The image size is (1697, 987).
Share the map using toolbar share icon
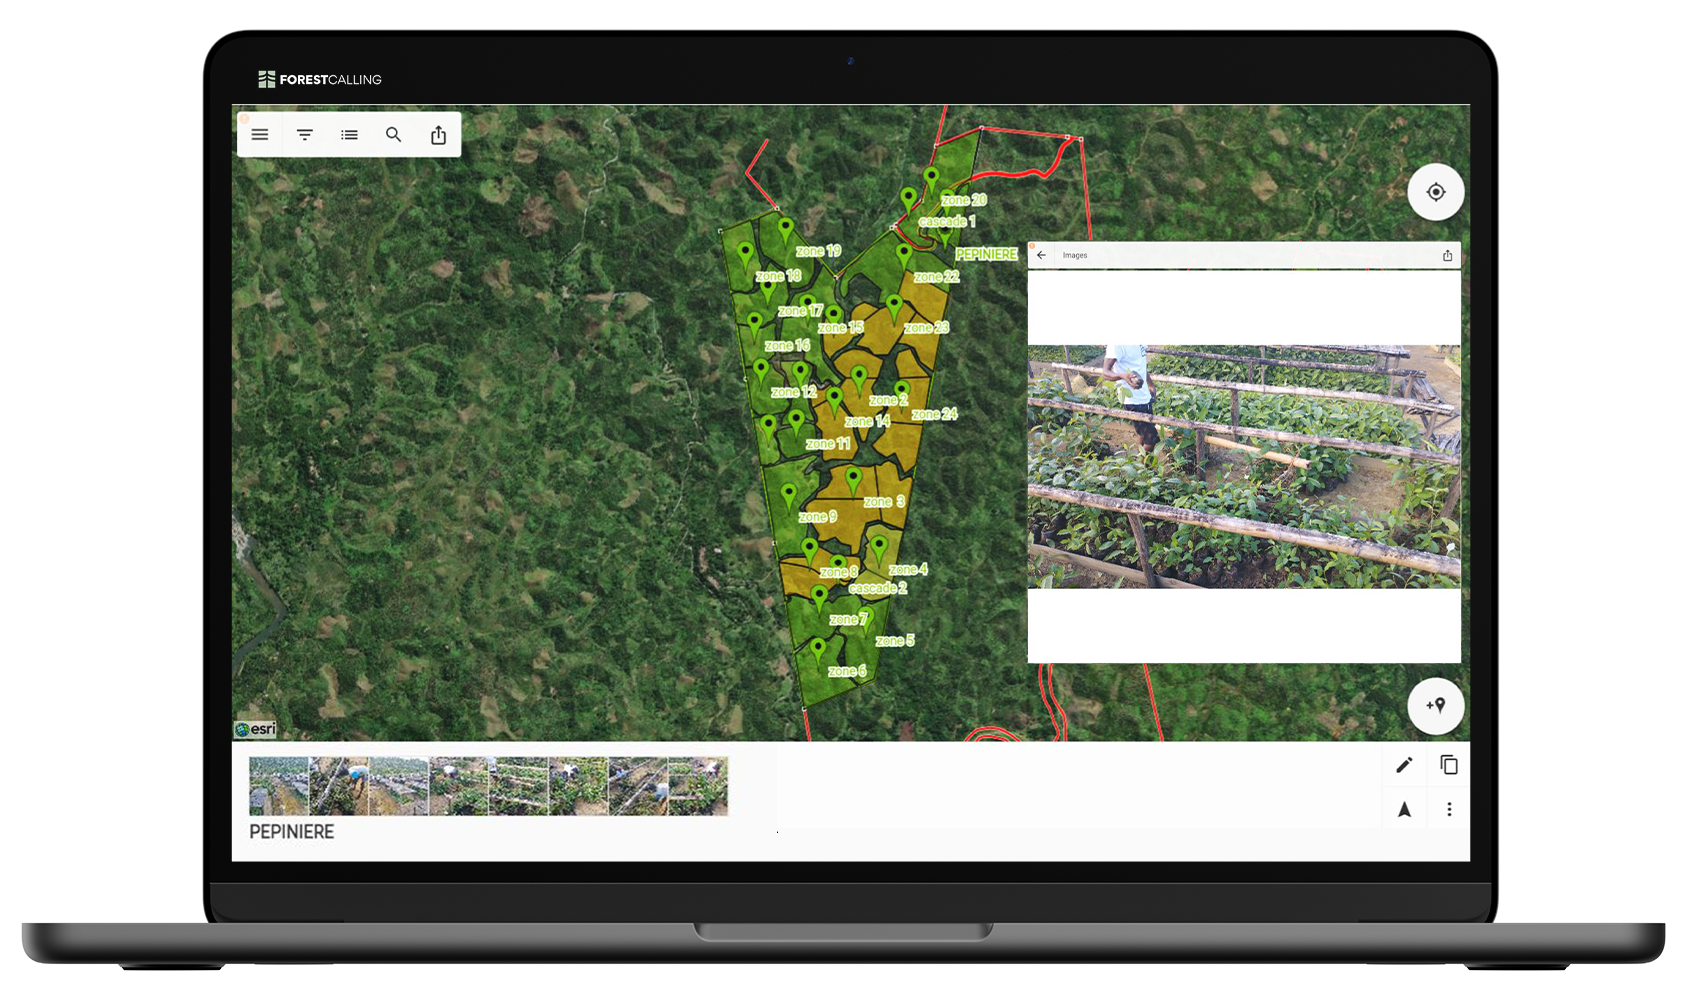click(438, 135)
